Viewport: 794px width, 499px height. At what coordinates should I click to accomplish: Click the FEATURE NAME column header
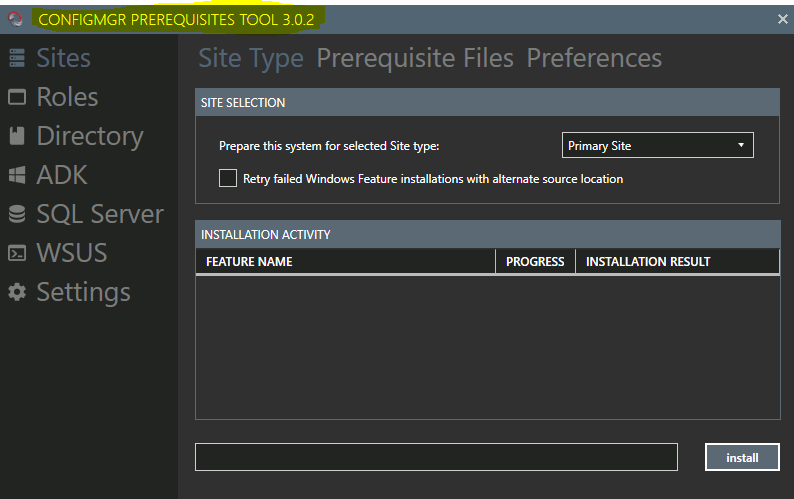pyautogui.click(x=345, y=261)
